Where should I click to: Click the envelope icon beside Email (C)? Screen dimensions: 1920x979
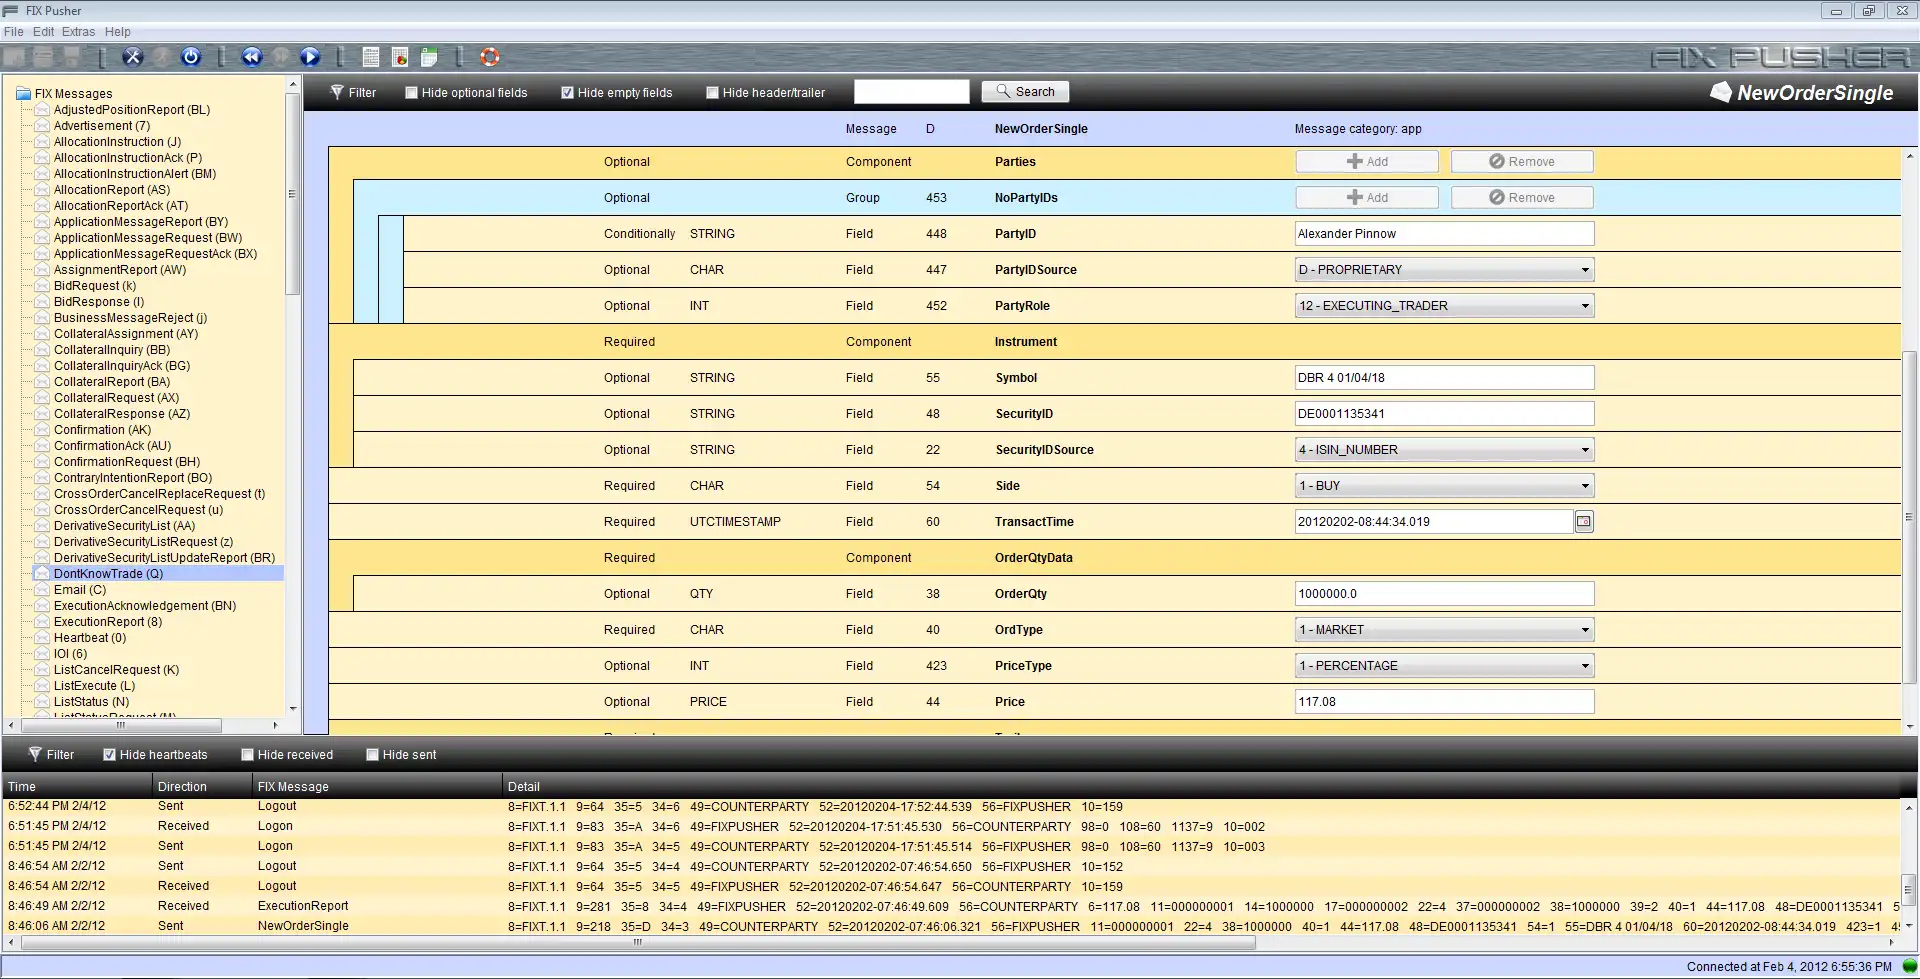point(42,590)
